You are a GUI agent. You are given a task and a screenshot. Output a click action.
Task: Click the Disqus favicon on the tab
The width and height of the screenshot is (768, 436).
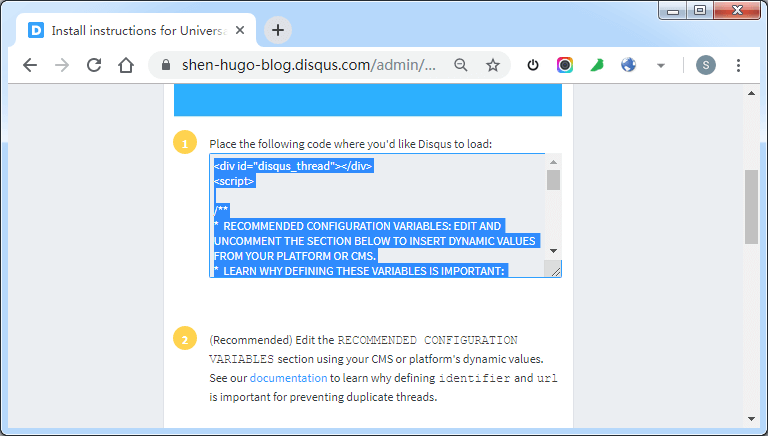36,30
